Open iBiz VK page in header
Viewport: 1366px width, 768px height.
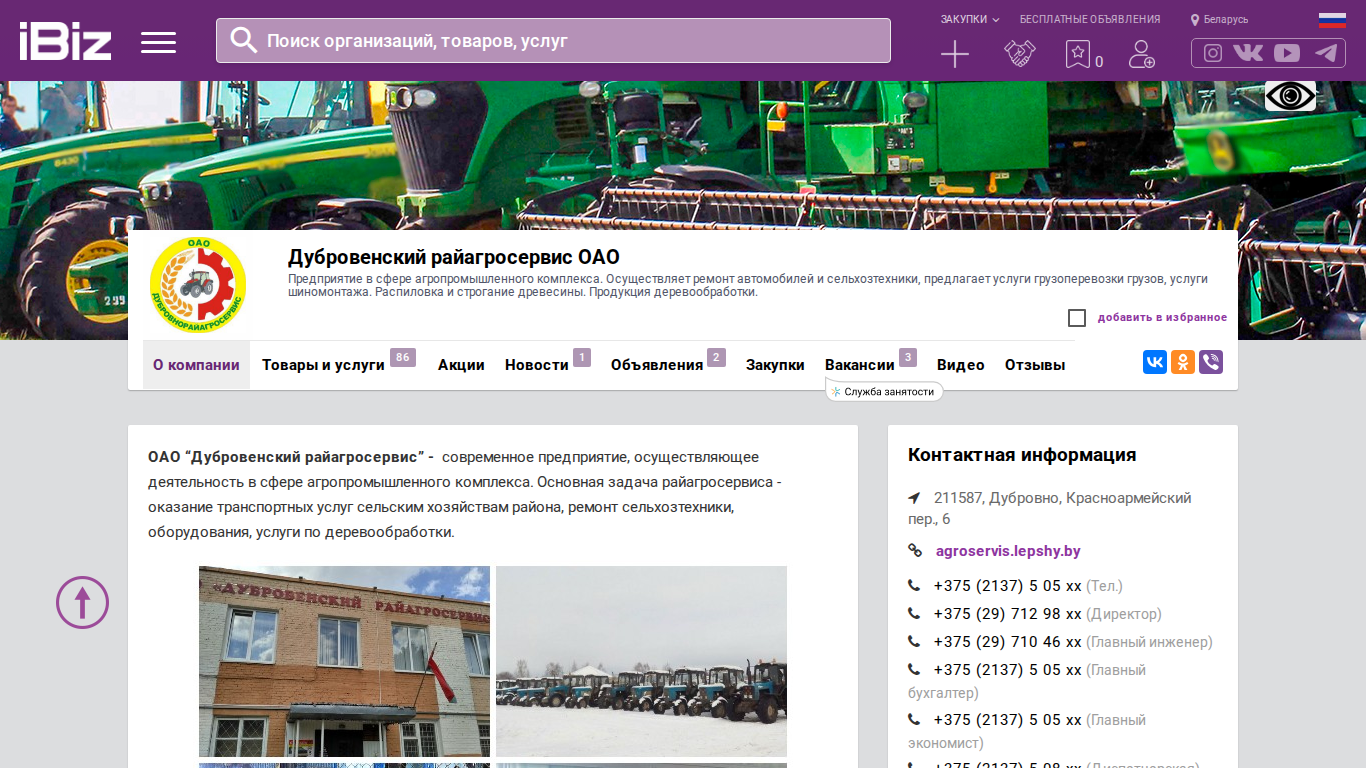1248,53
